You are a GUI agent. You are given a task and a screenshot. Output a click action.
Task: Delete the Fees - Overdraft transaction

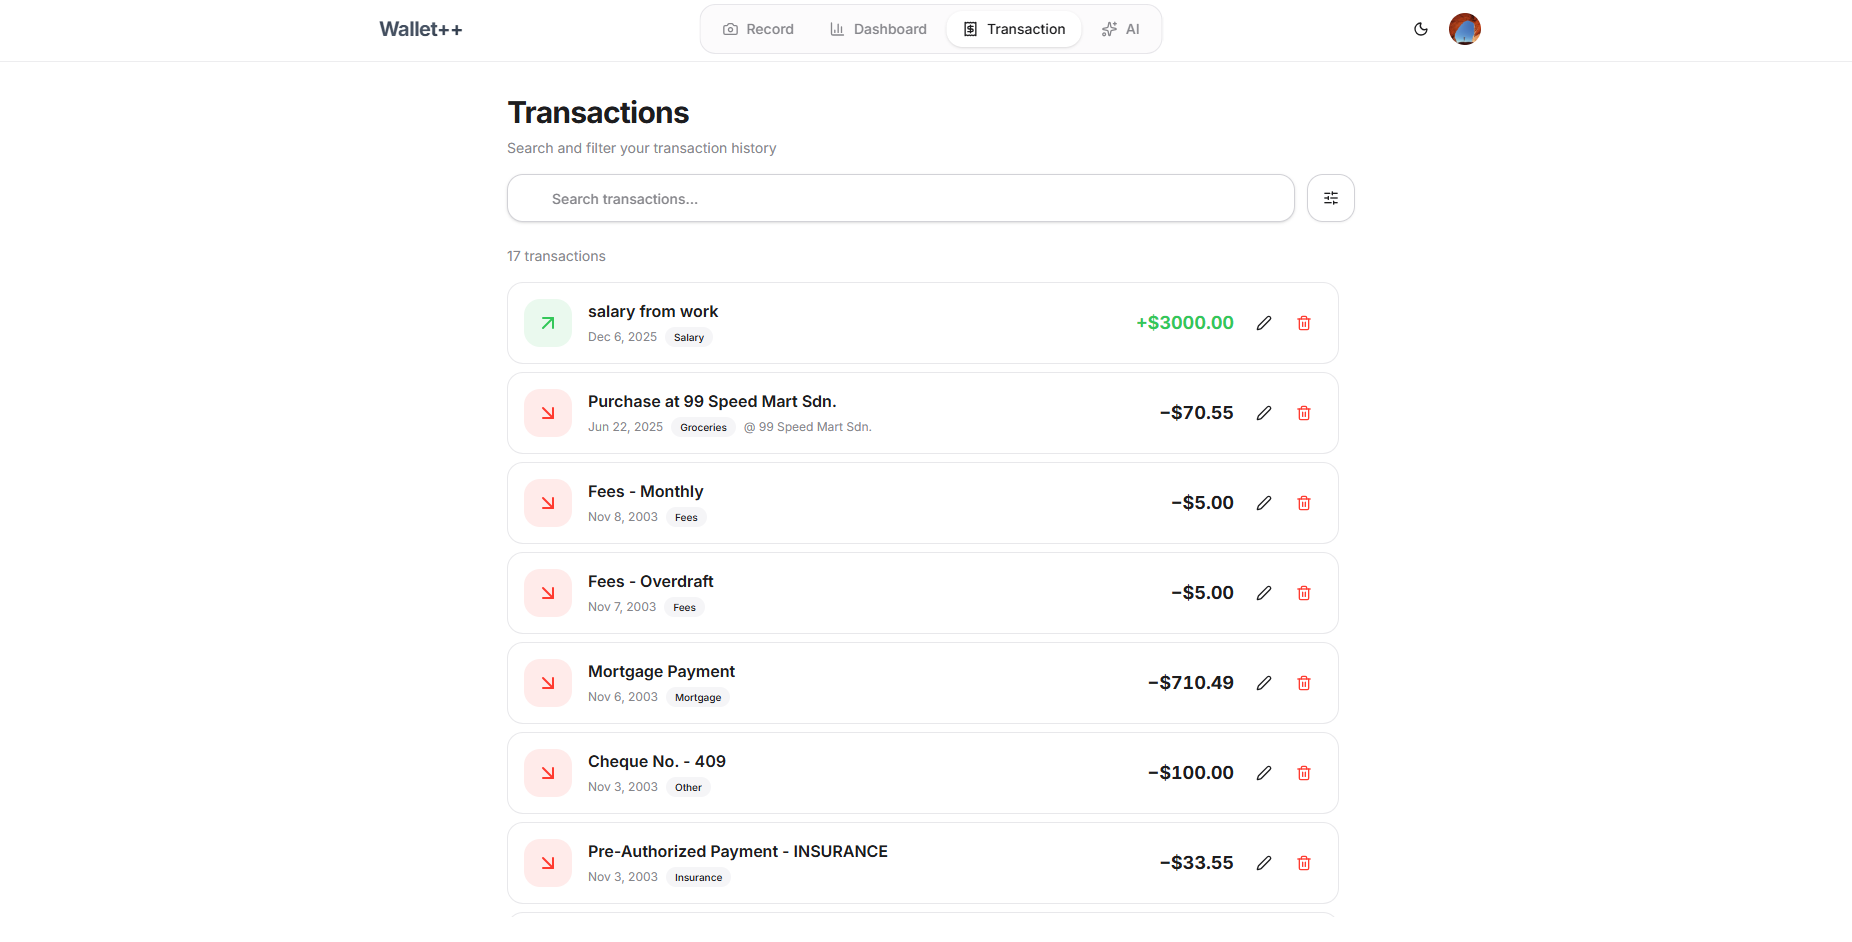tap(1304, 593)
